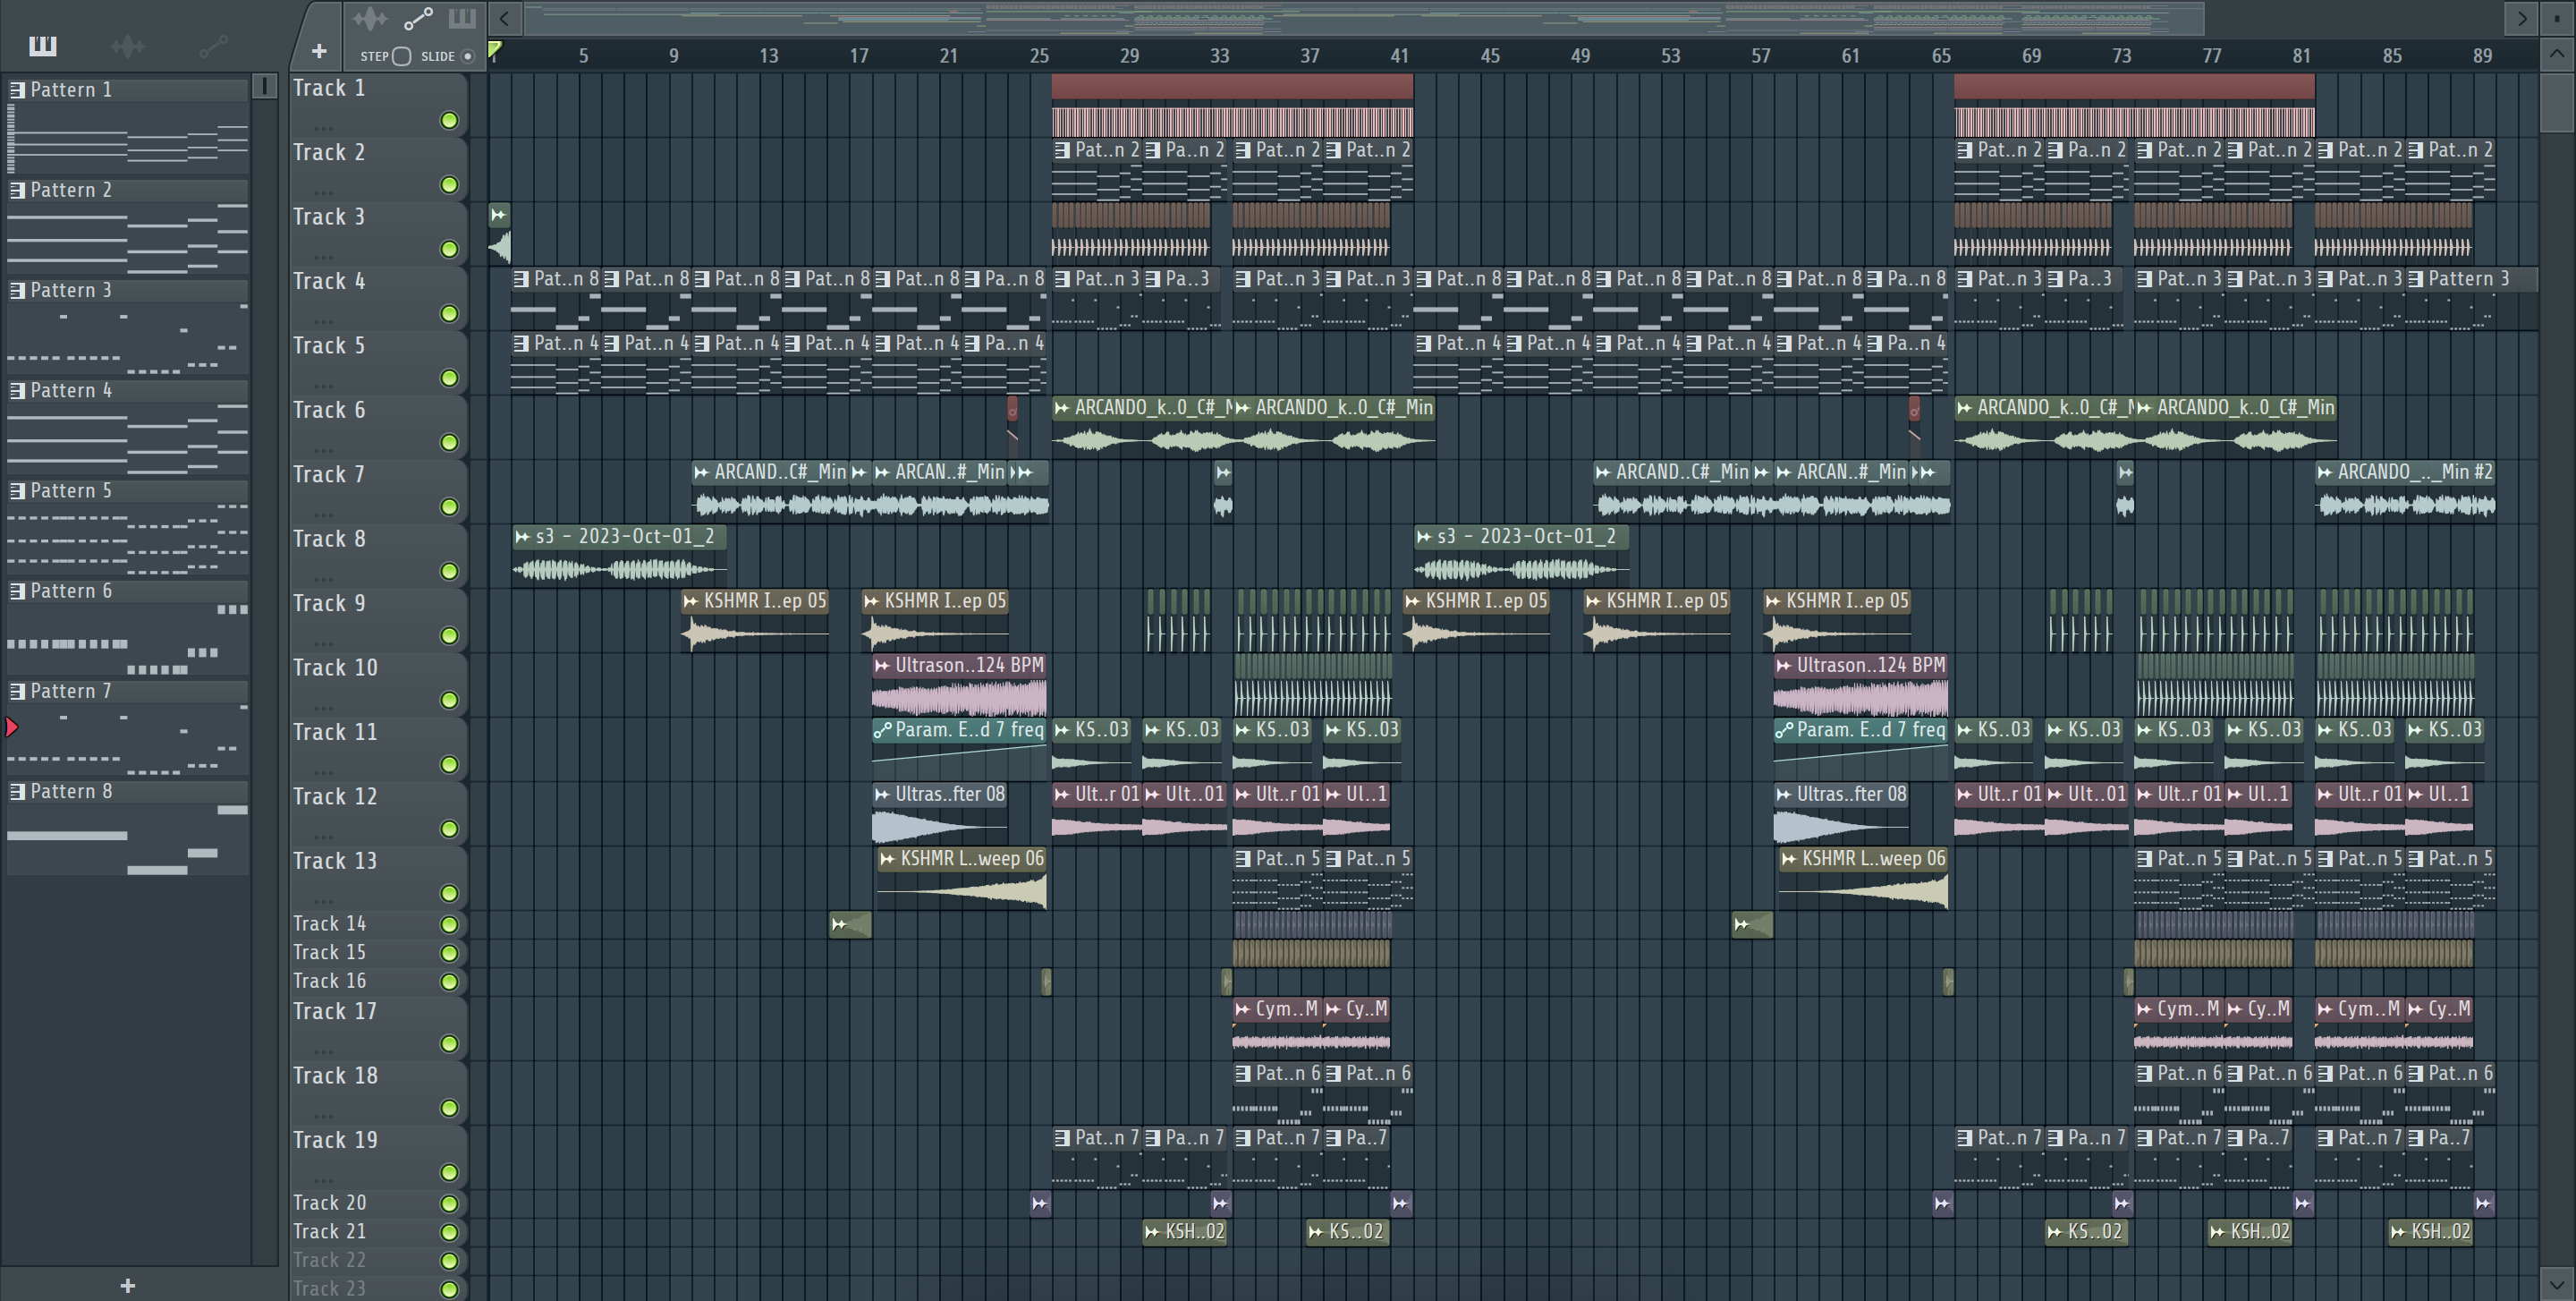Open clip menu of the 'Pattern 3' clip on Track 4
This screenshot has width=2576, height=1301.
(x=2416, y=279)
